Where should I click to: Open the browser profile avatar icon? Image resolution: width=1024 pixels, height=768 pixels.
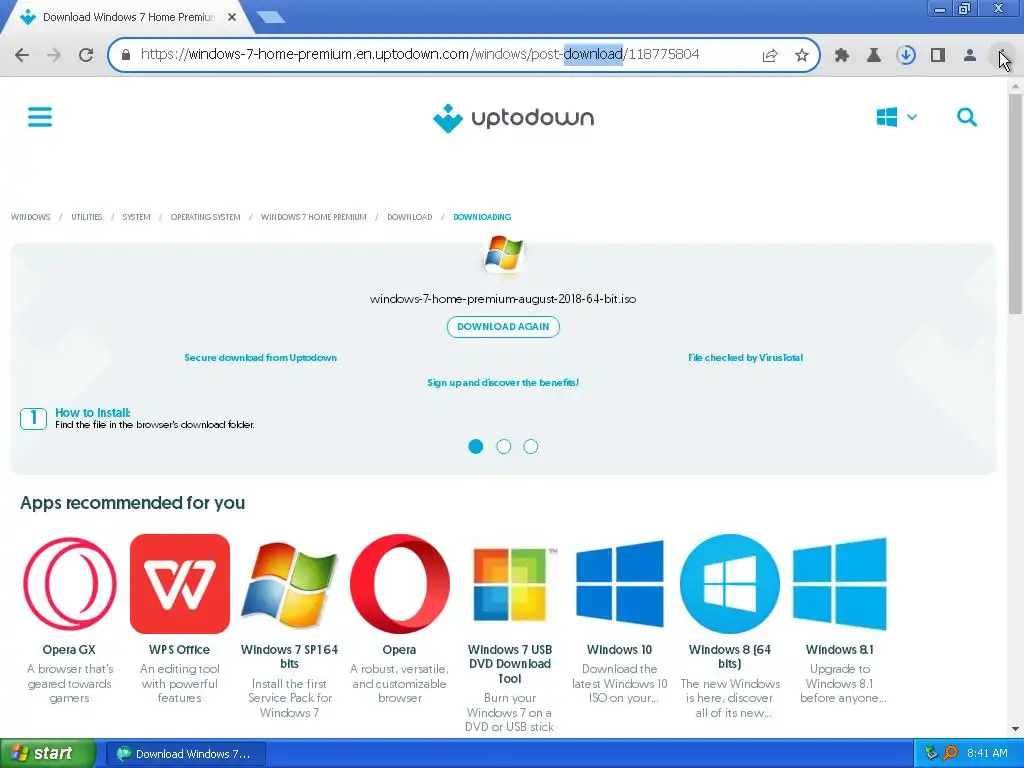[x=970, y=56]
